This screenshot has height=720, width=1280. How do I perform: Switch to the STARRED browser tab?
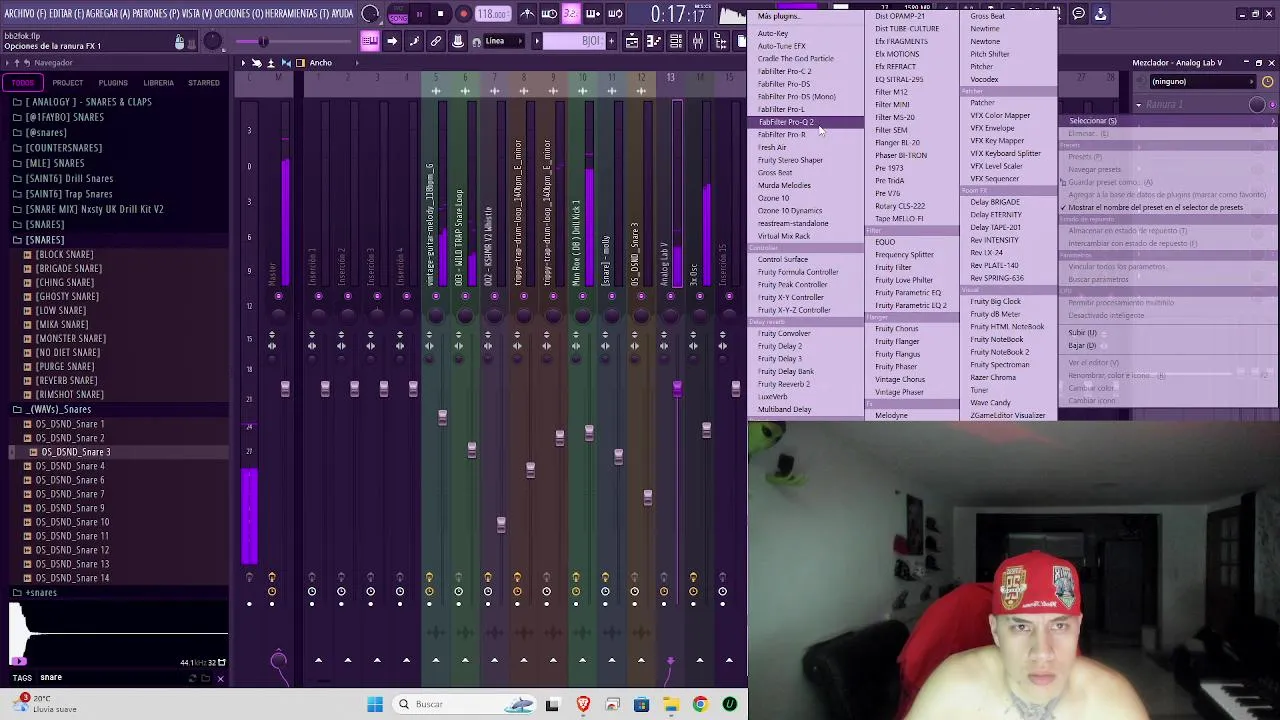(x=204, y=83)
